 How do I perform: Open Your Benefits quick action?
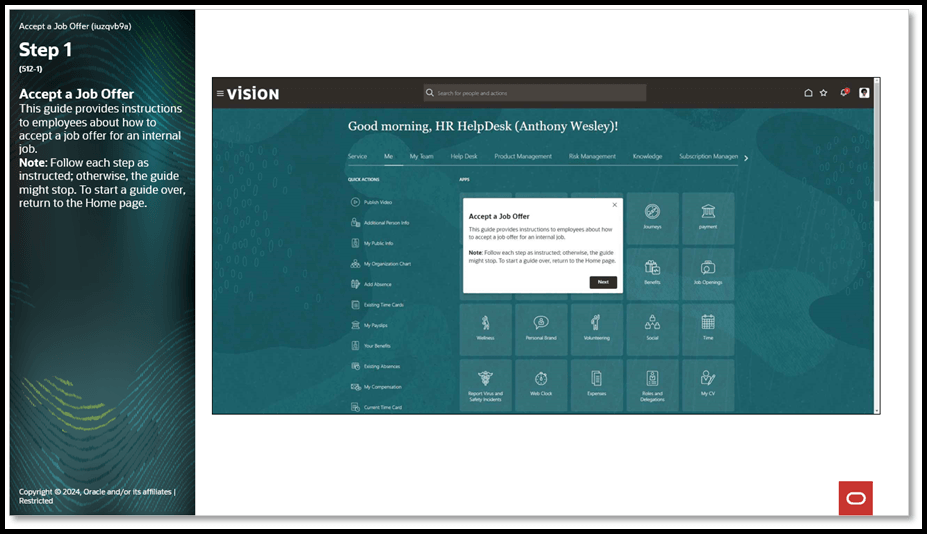[x=371, y=346]
